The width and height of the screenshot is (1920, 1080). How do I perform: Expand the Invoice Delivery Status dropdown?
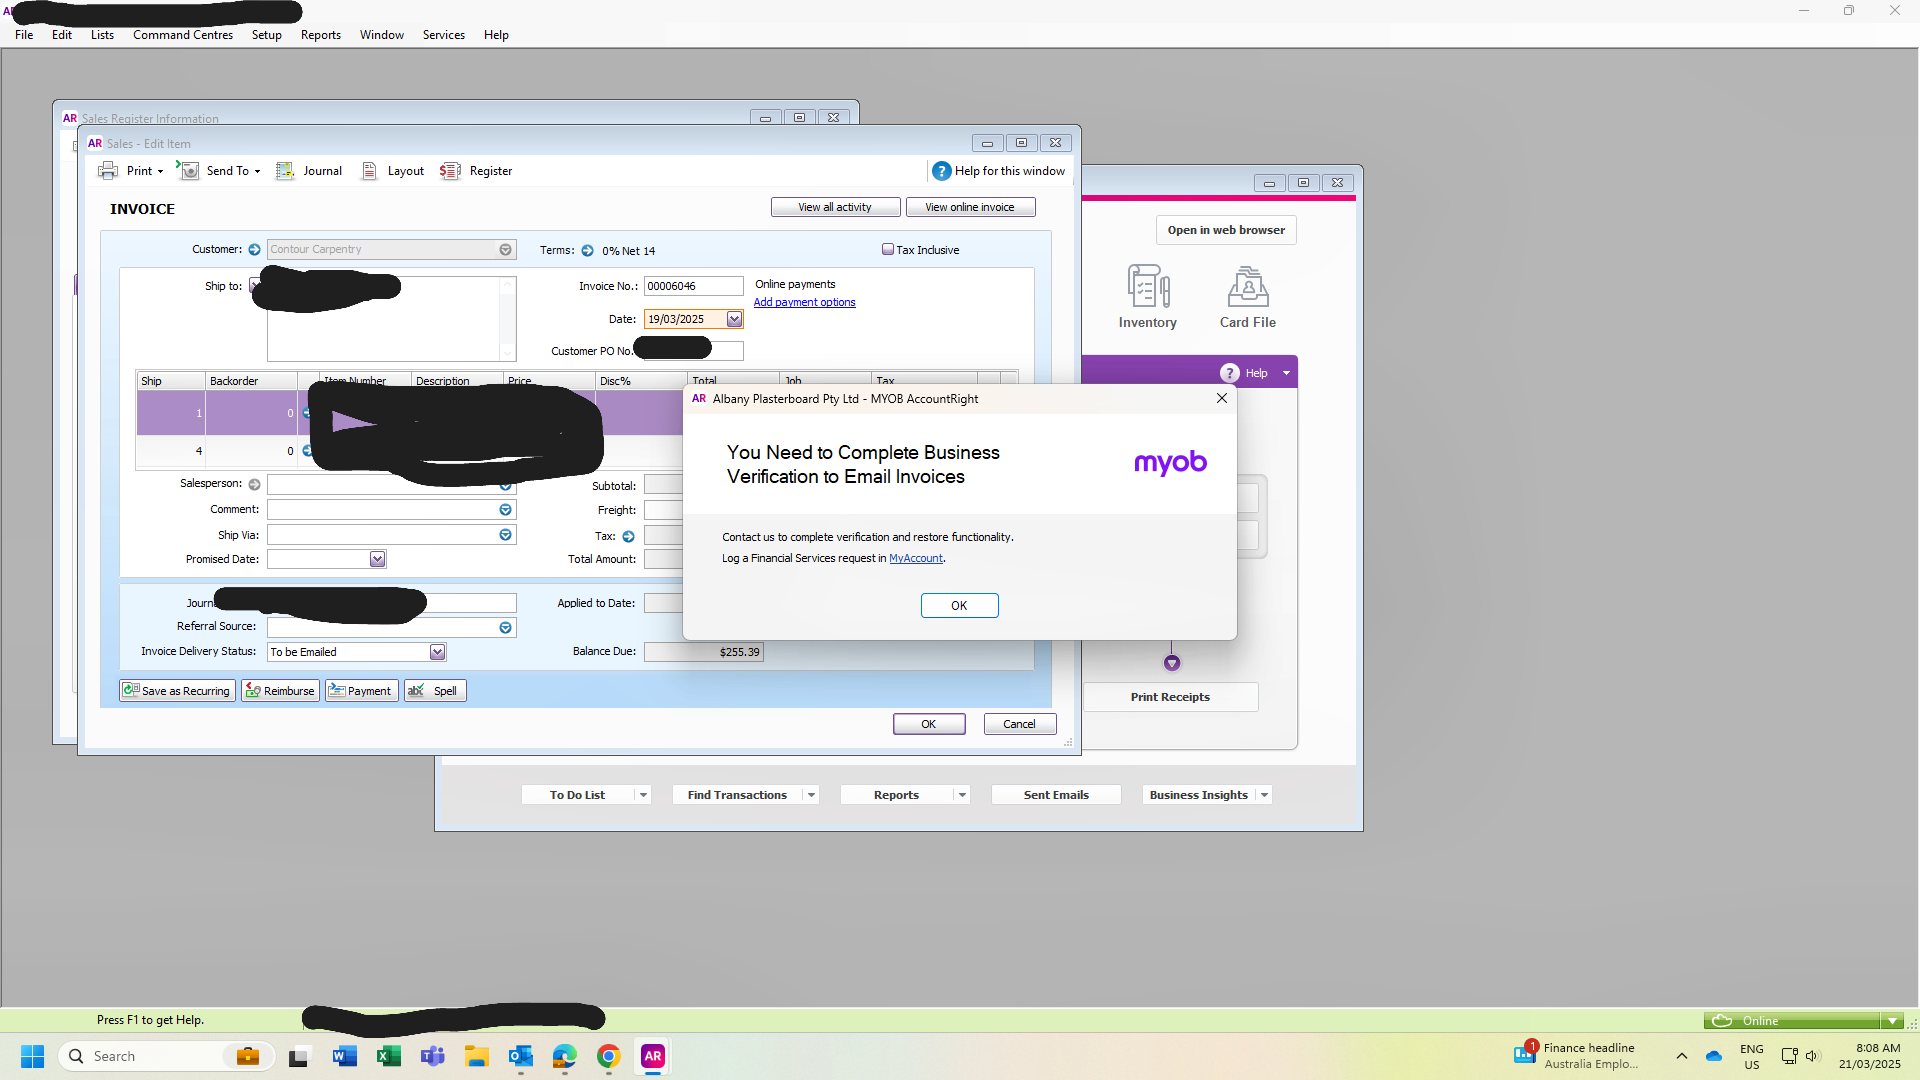437,652
